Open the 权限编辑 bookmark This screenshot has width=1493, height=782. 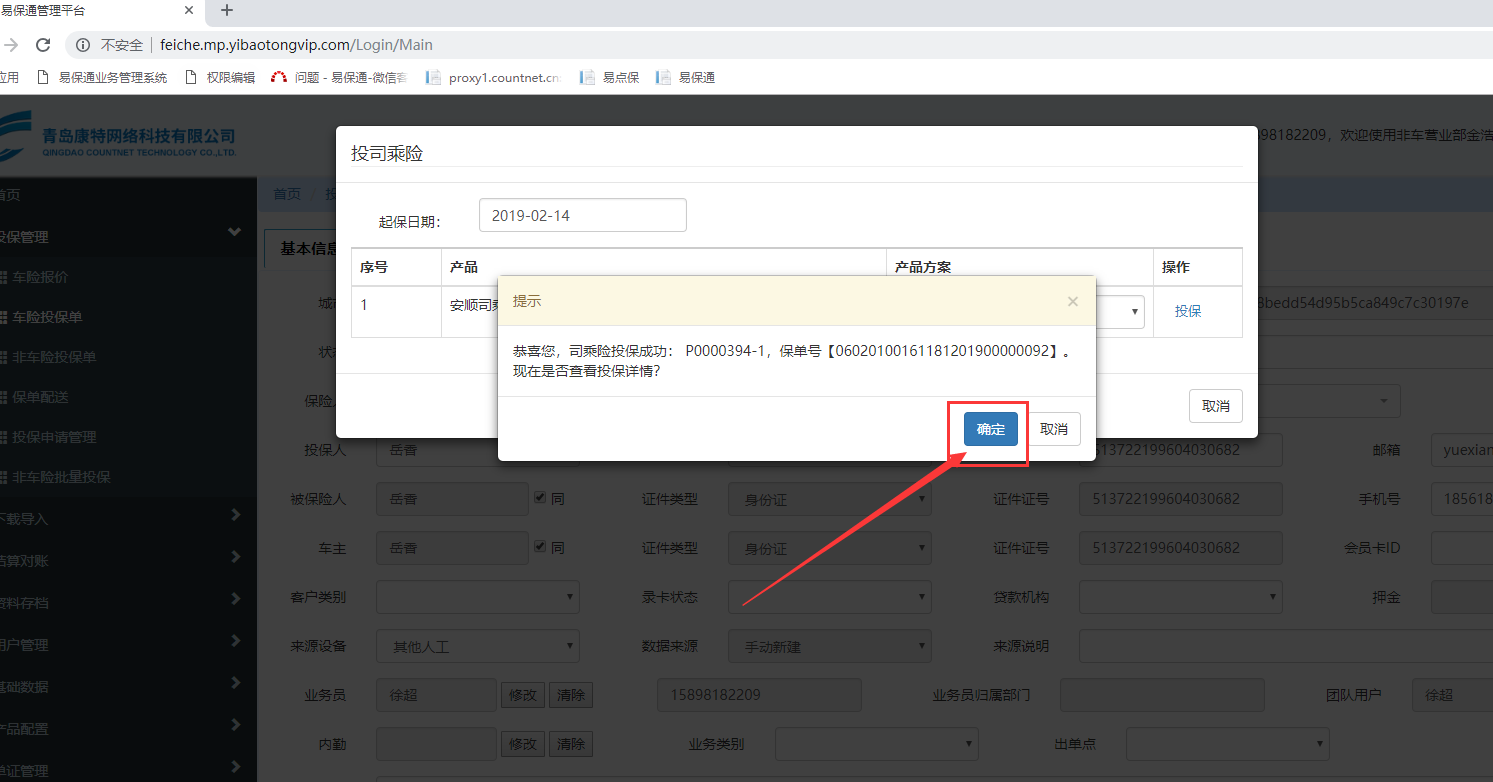click(x=220, y=77)
